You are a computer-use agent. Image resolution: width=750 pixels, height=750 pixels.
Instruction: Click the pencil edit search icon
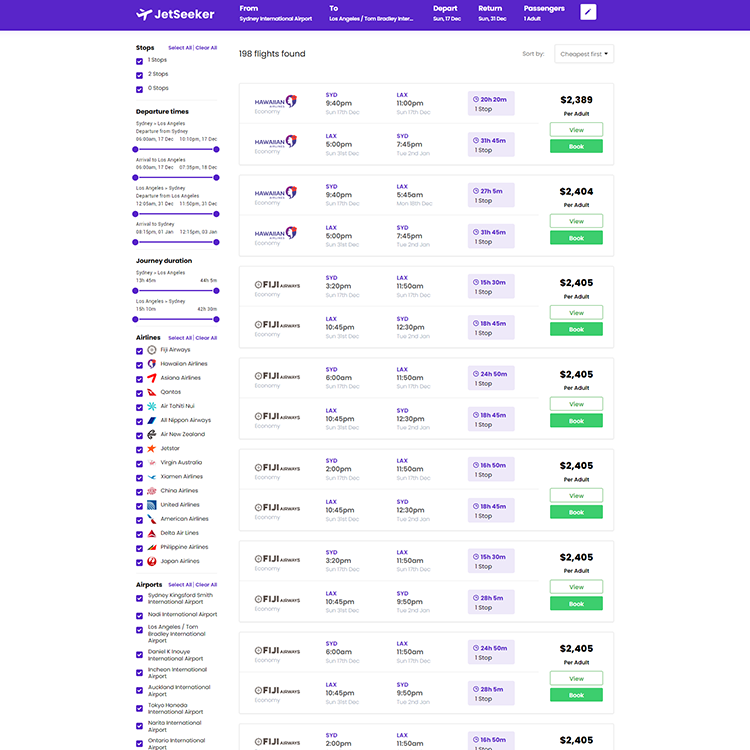click(x=588, y=12)
